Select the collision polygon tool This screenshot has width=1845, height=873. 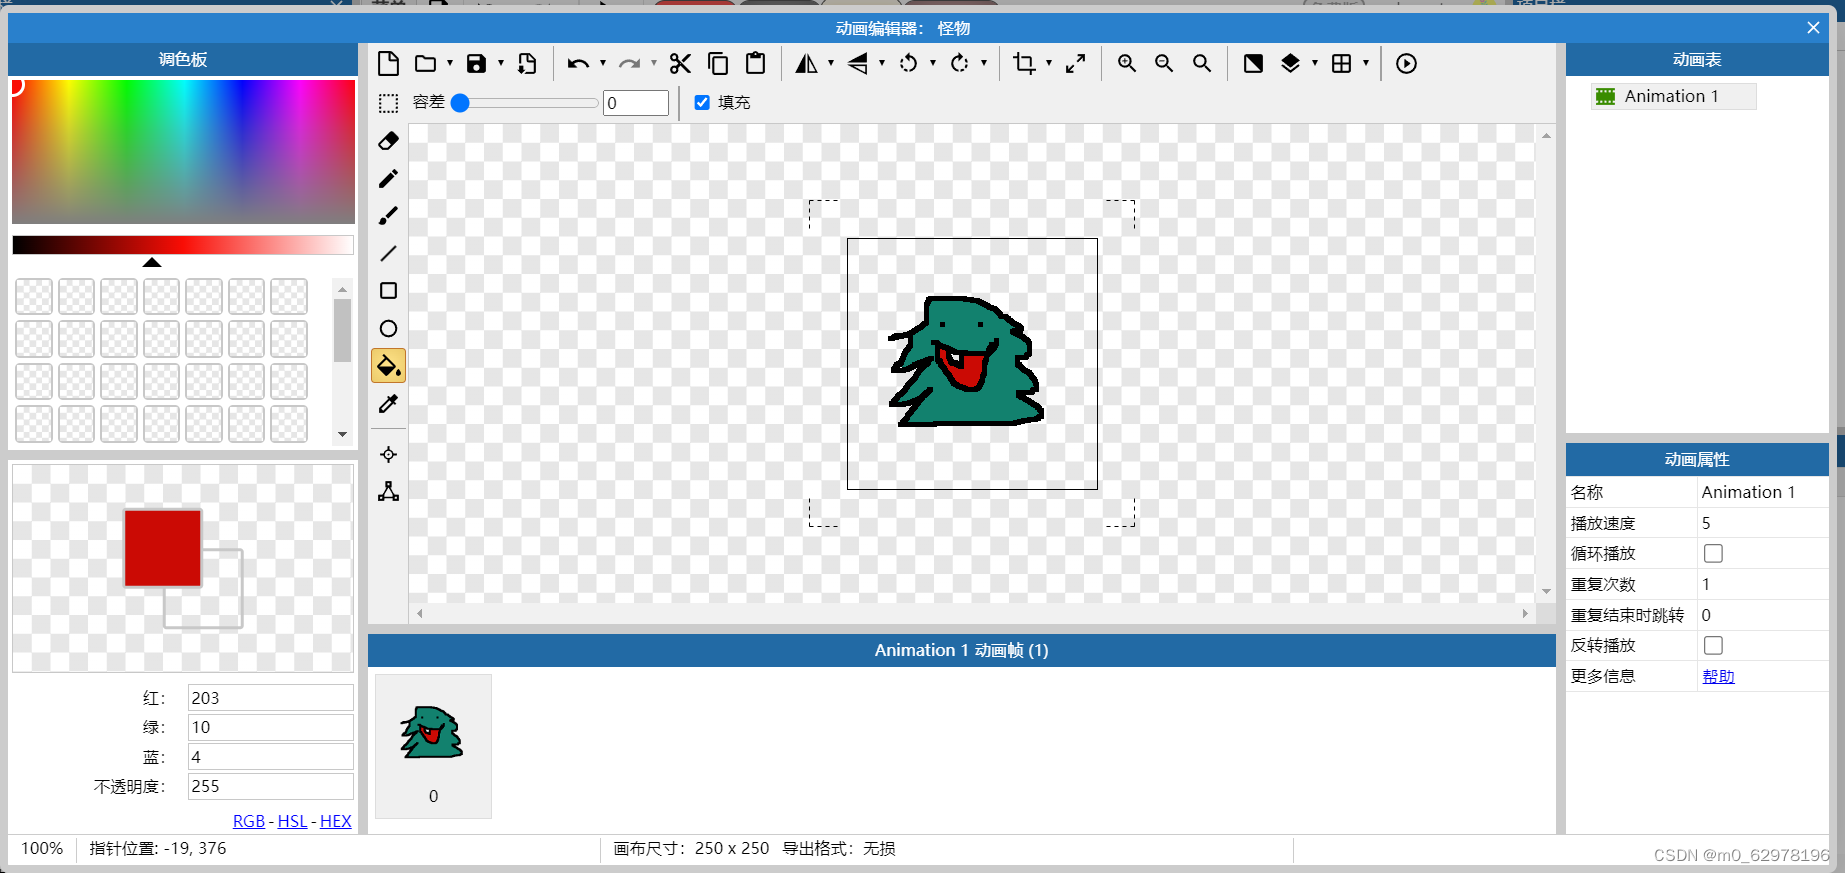(x=389, y=492)
